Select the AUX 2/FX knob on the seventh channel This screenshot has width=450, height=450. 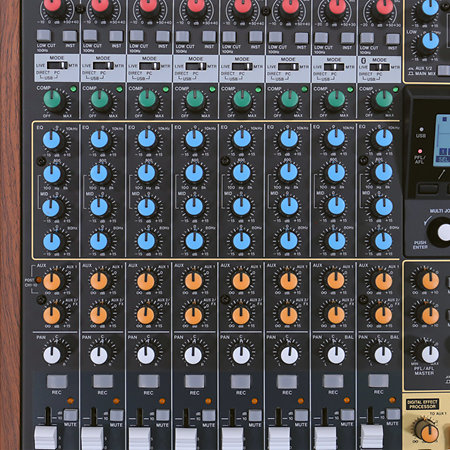pos(336,315)
